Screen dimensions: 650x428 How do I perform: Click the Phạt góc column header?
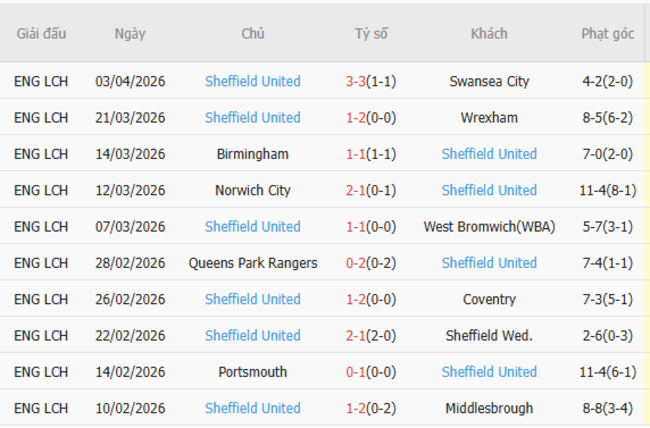pyautogui.click(x=608, y=34)
